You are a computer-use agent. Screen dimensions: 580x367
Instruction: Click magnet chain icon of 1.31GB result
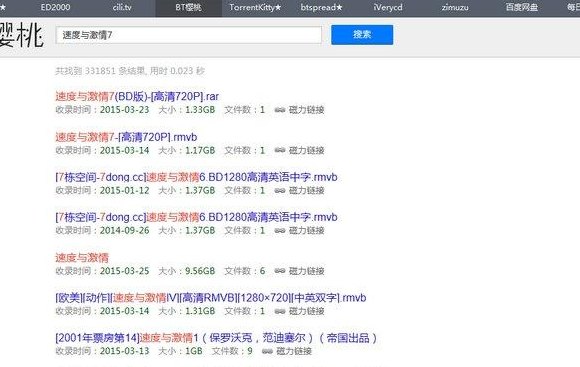[280, 311]
